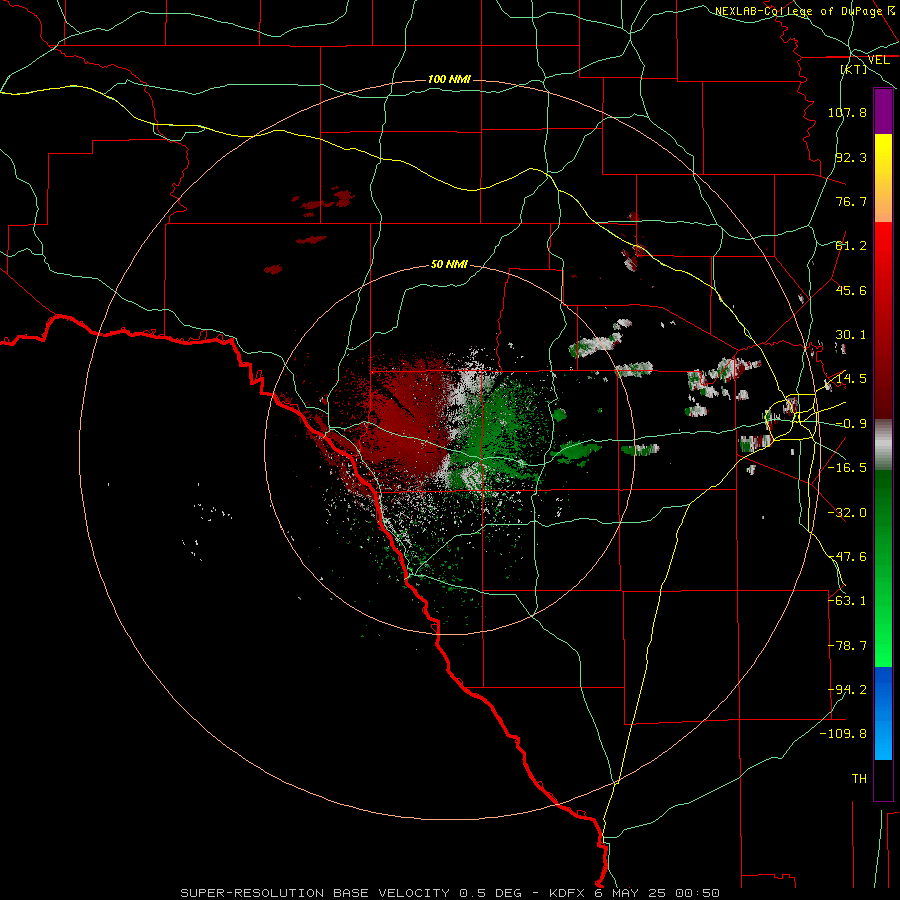Click the 92.3 velocity scale value

click(x=851, y=157)
